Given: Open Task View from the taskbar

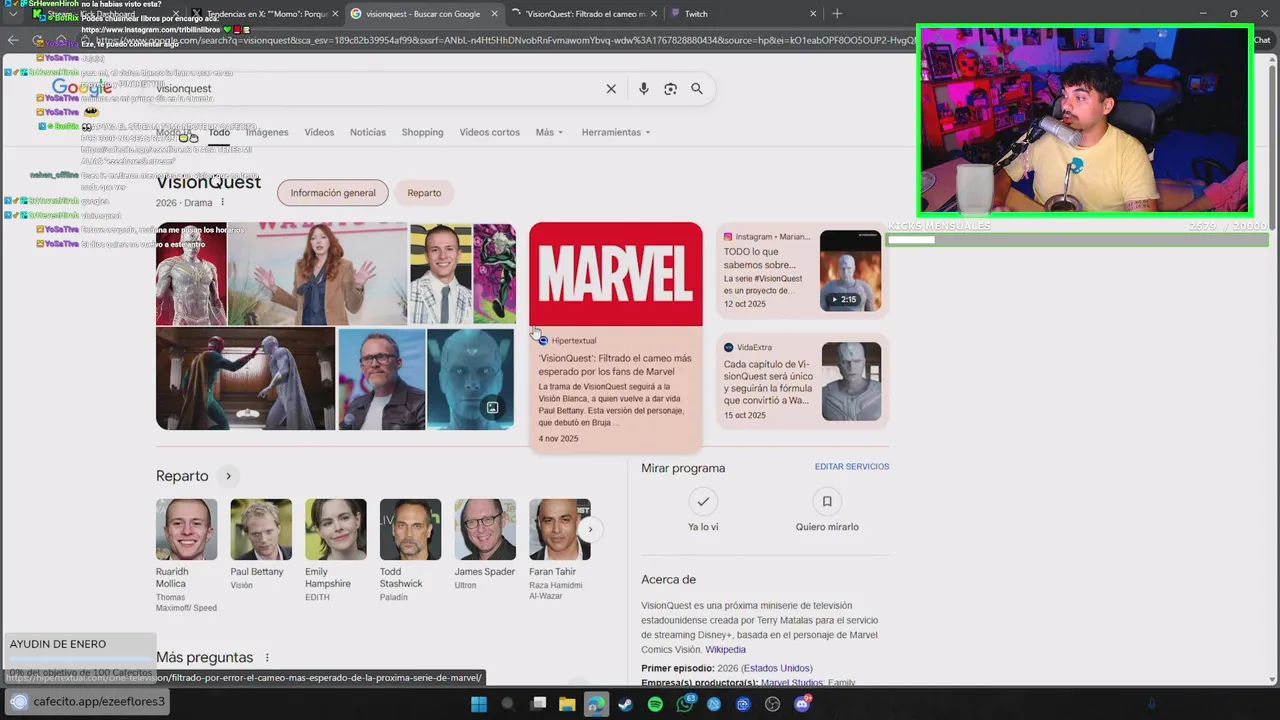Looking at the screenshot, I should (538, 704).
